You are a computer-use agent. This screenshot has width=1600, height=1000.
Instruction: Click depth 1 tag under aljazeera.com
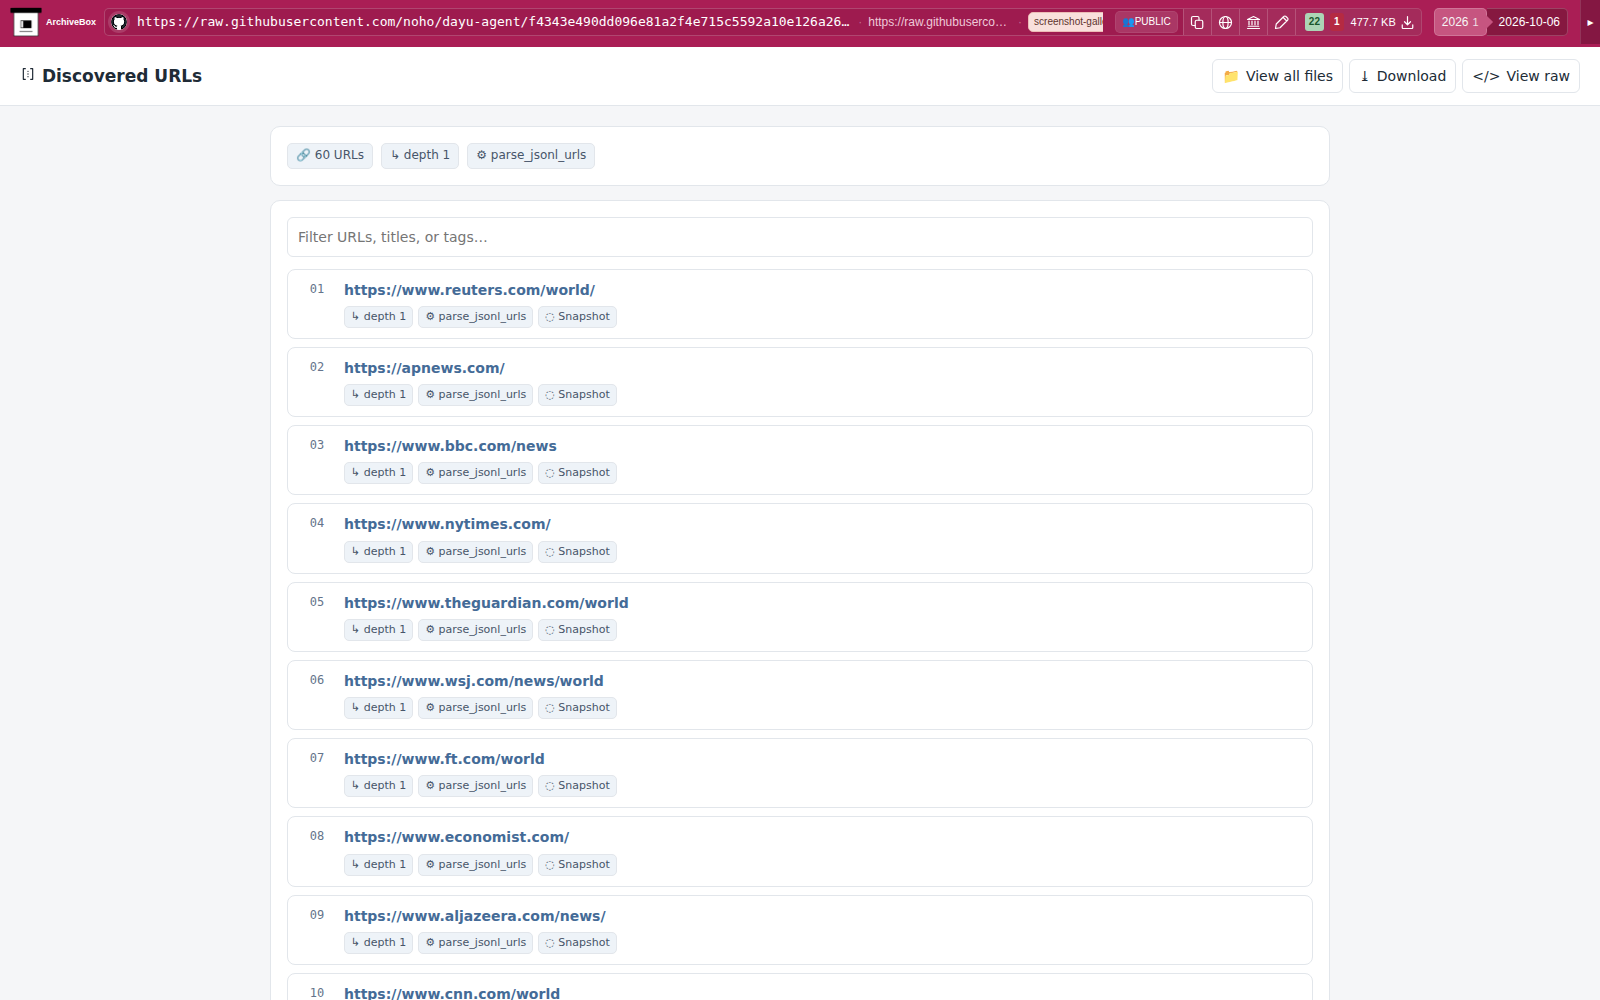tap(378, 943)
